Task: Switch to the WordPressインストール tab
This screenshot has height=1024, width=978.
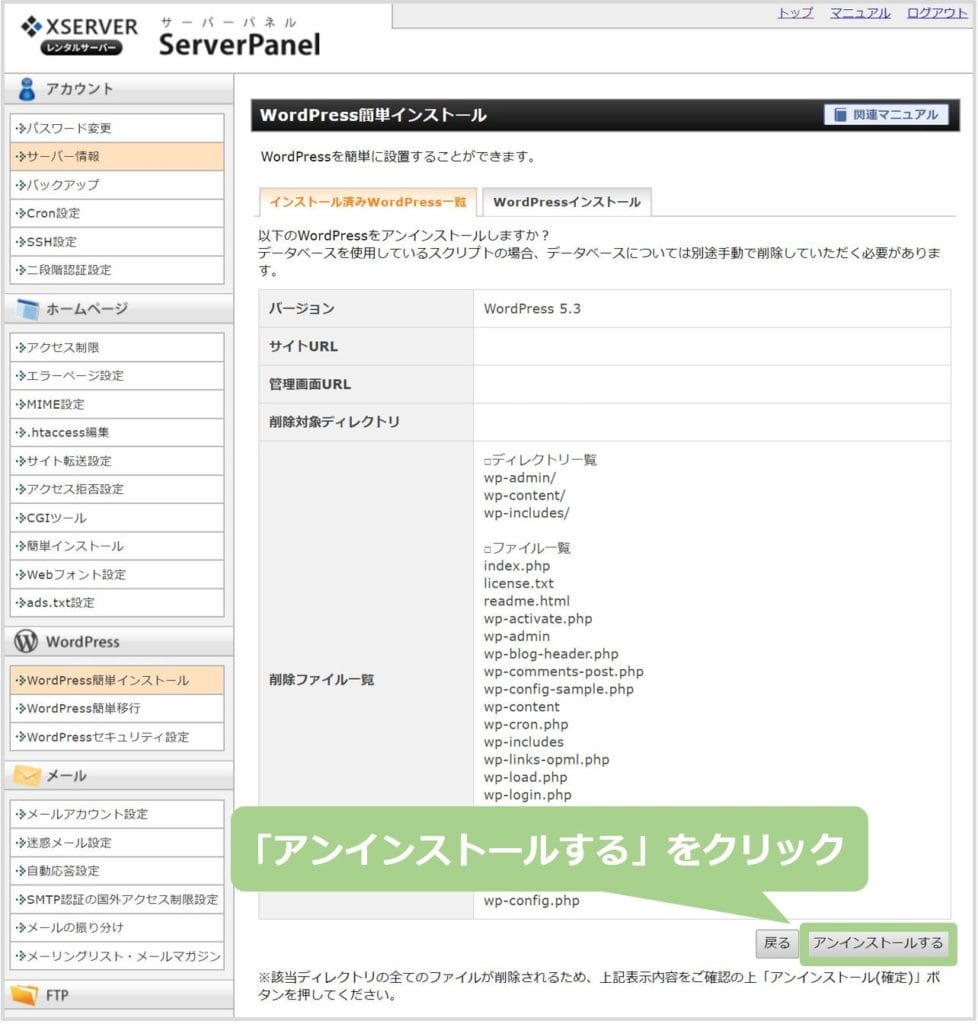Action: point(566,202)
